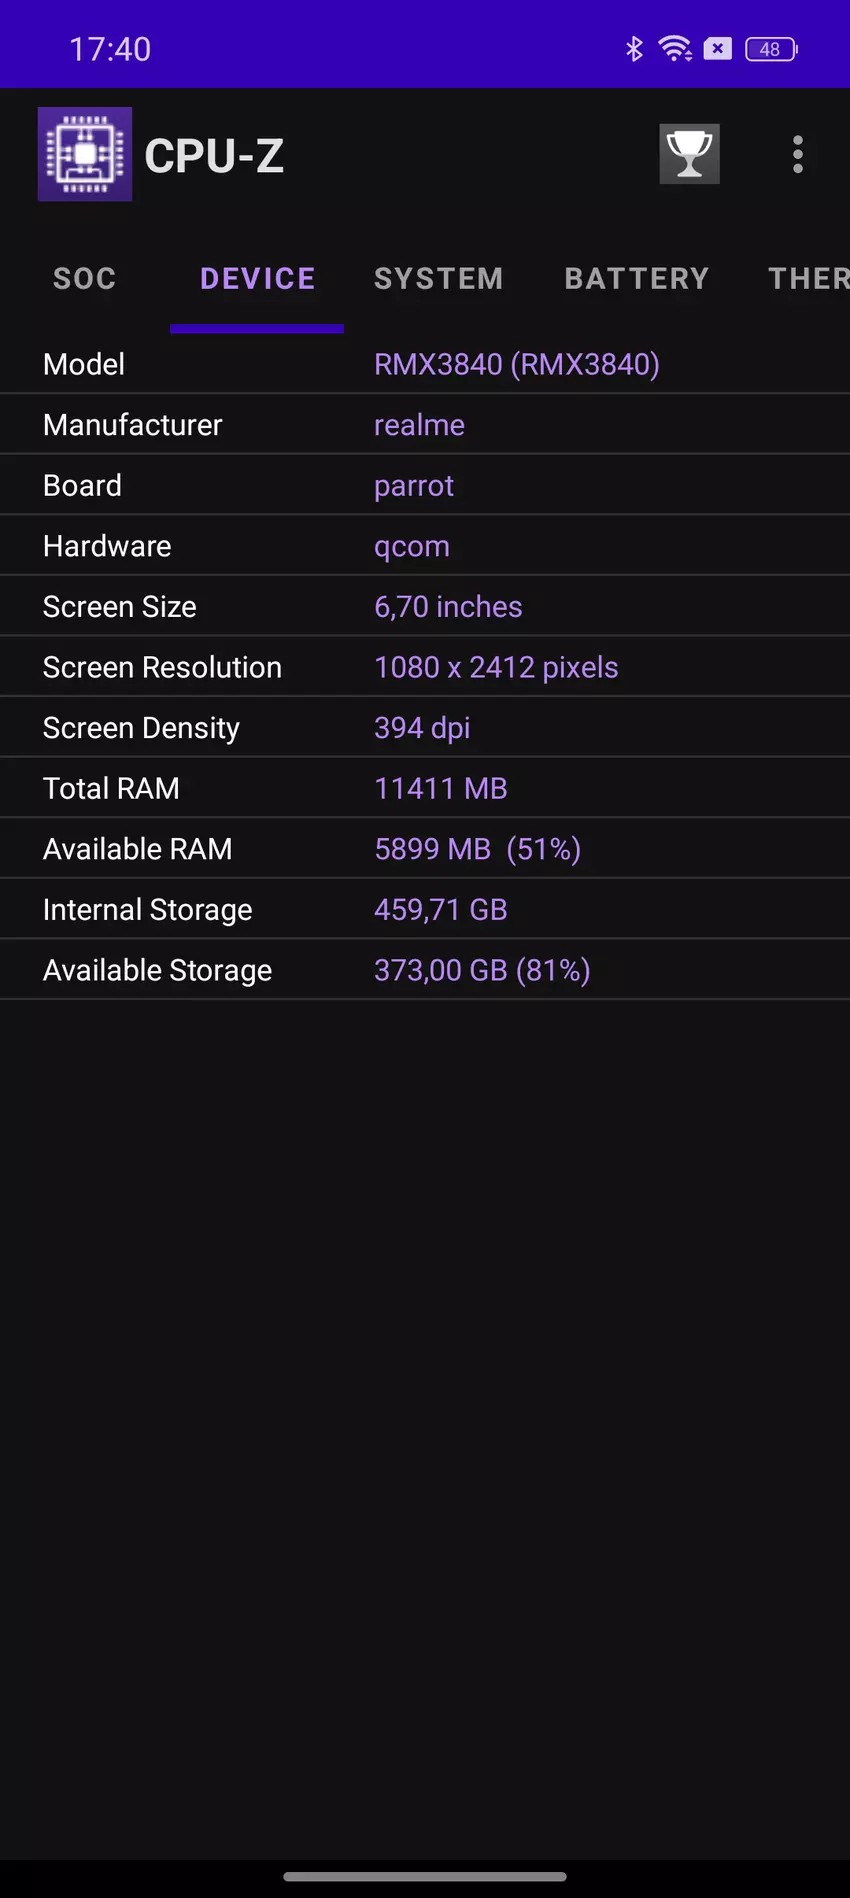Tap the Total RAM 11411 MB value

tap(441, 789)
